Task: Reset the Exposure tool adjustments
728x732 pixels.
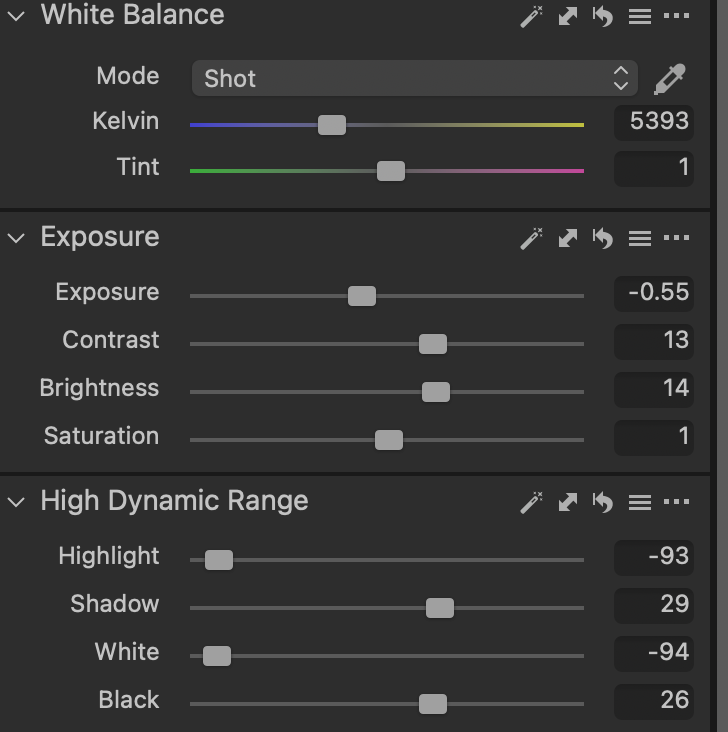Action: [603, 238]
